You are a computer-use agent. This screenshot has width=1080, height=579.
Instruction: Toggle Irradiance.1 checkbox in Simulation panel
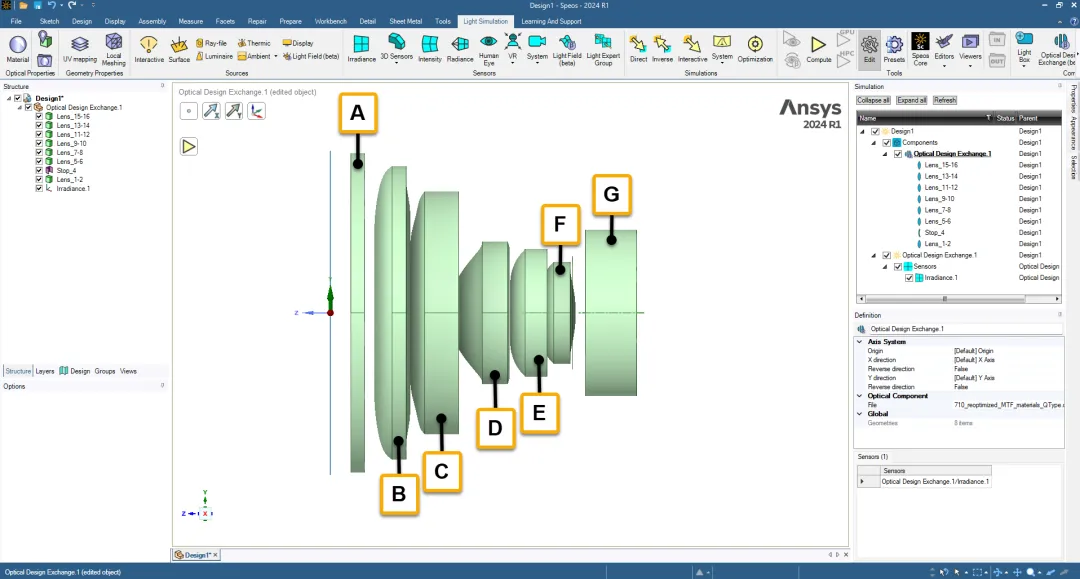pyautogui.click(x=909, y=277)
